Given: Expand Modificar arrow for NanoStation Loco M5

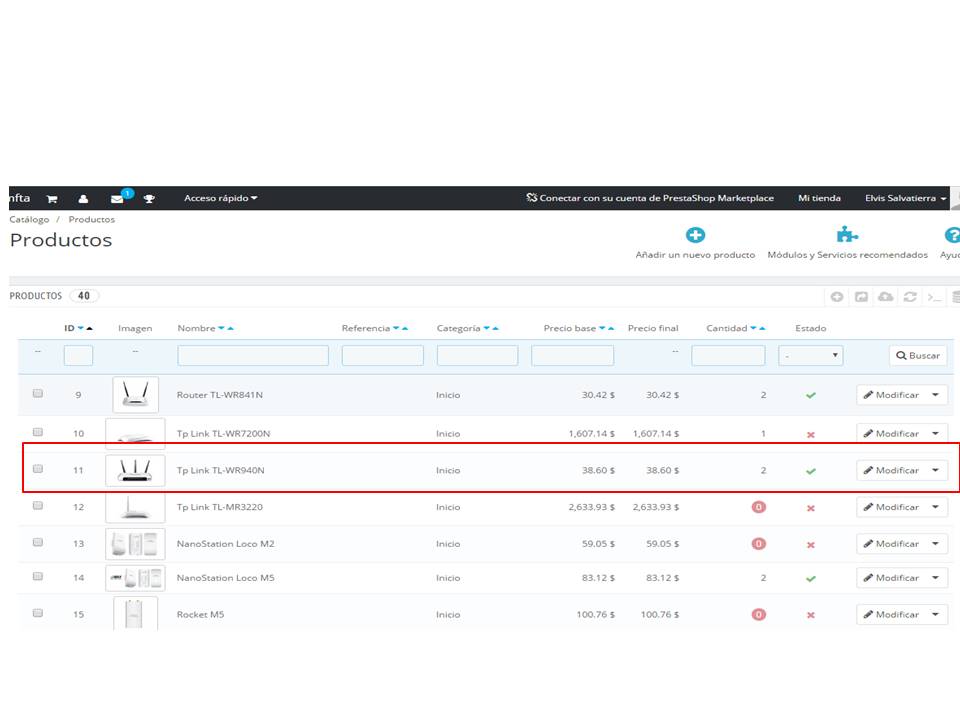Looking at the screenshot, I should click(x=936, y=578).
